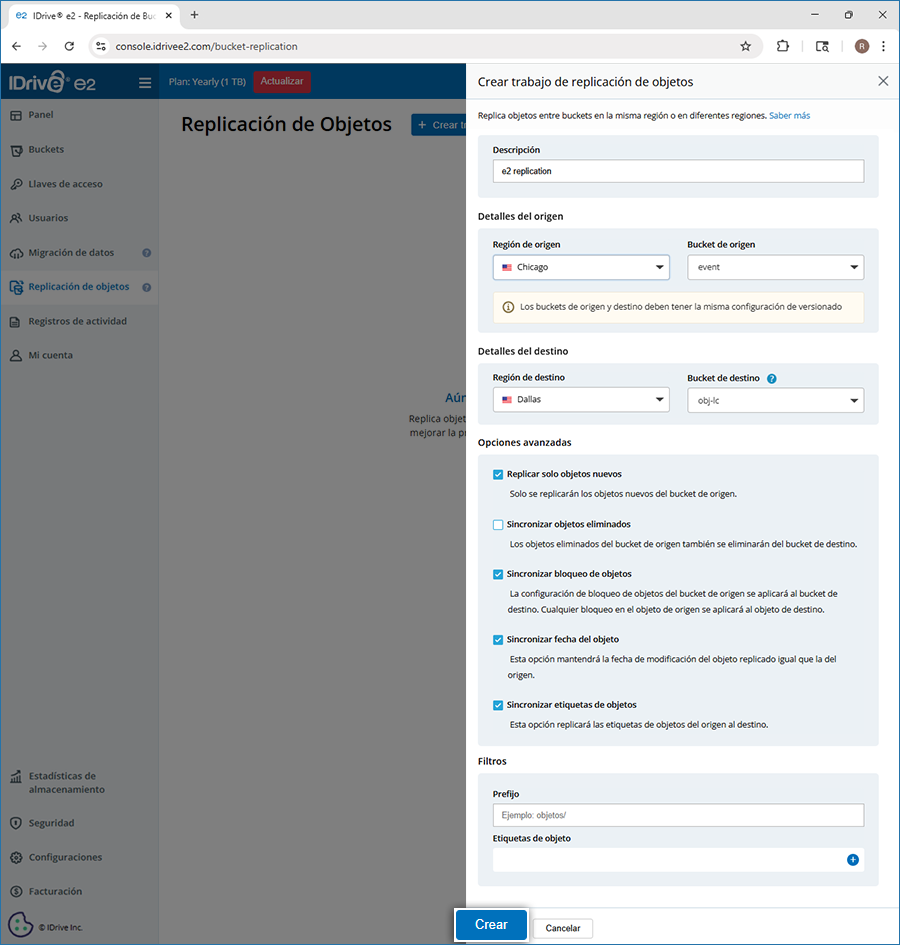900x945 pixels.
Task: Open Llaves de acceso in sidebar
Action: pos(65,184)
